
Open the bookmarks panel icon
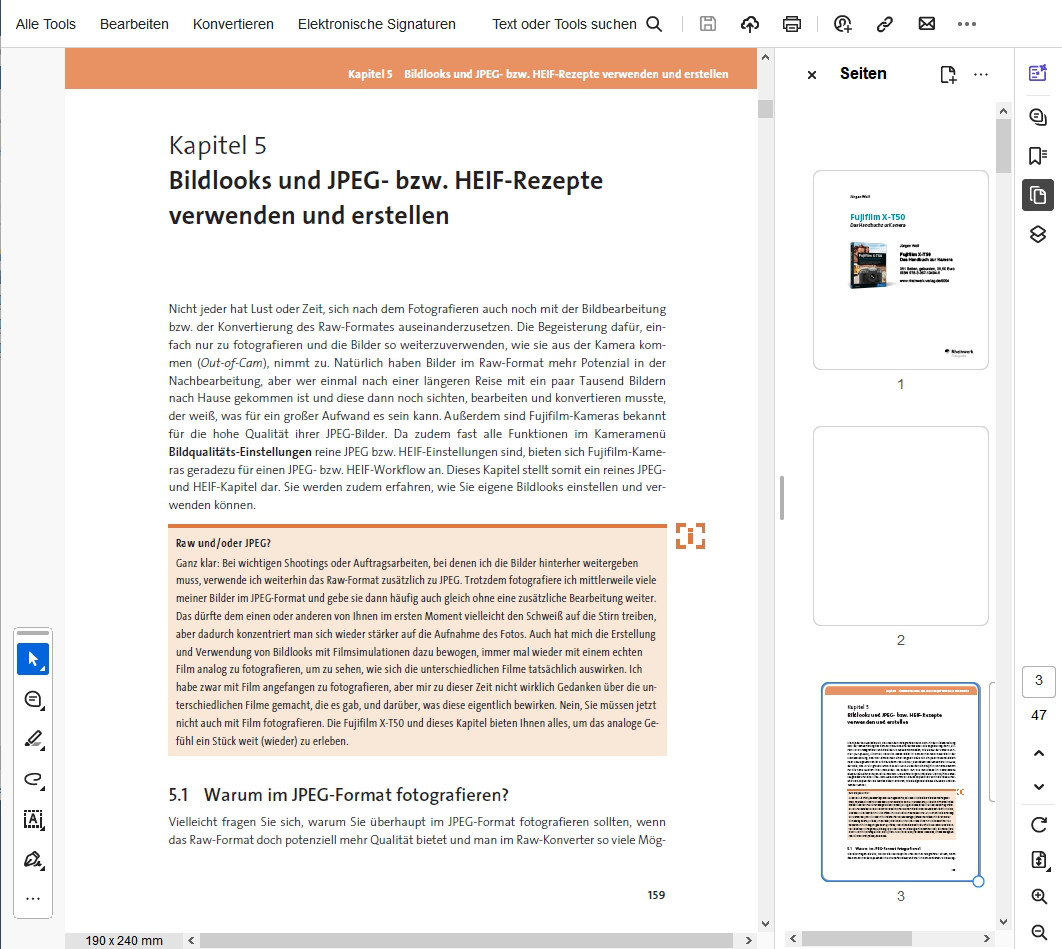(1037, 156)
